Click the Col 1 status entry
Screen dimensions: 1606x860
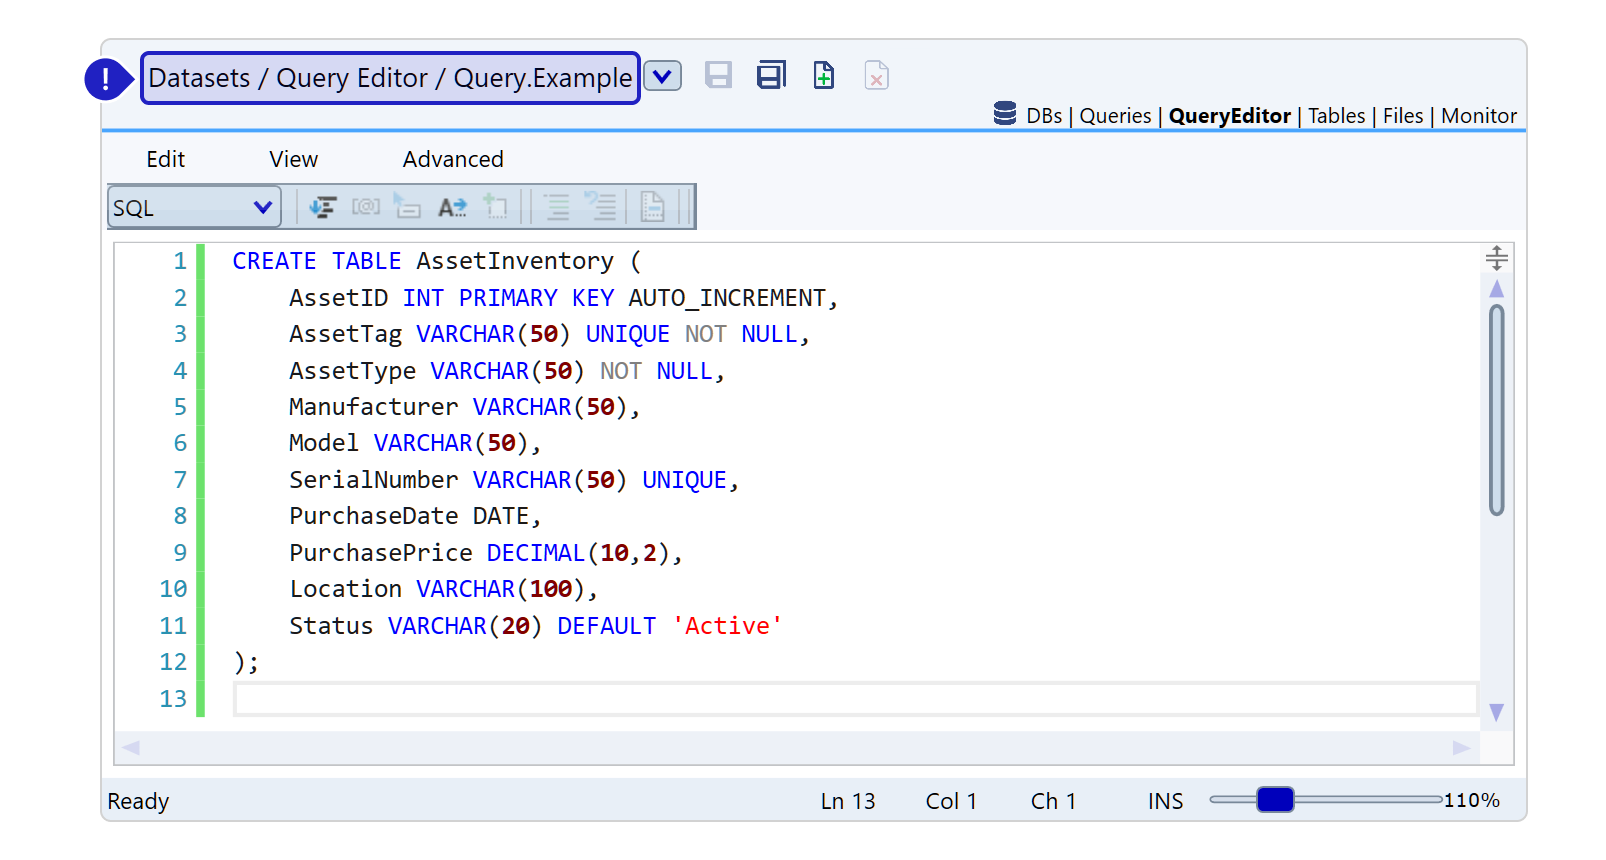[x=951, y=801]
